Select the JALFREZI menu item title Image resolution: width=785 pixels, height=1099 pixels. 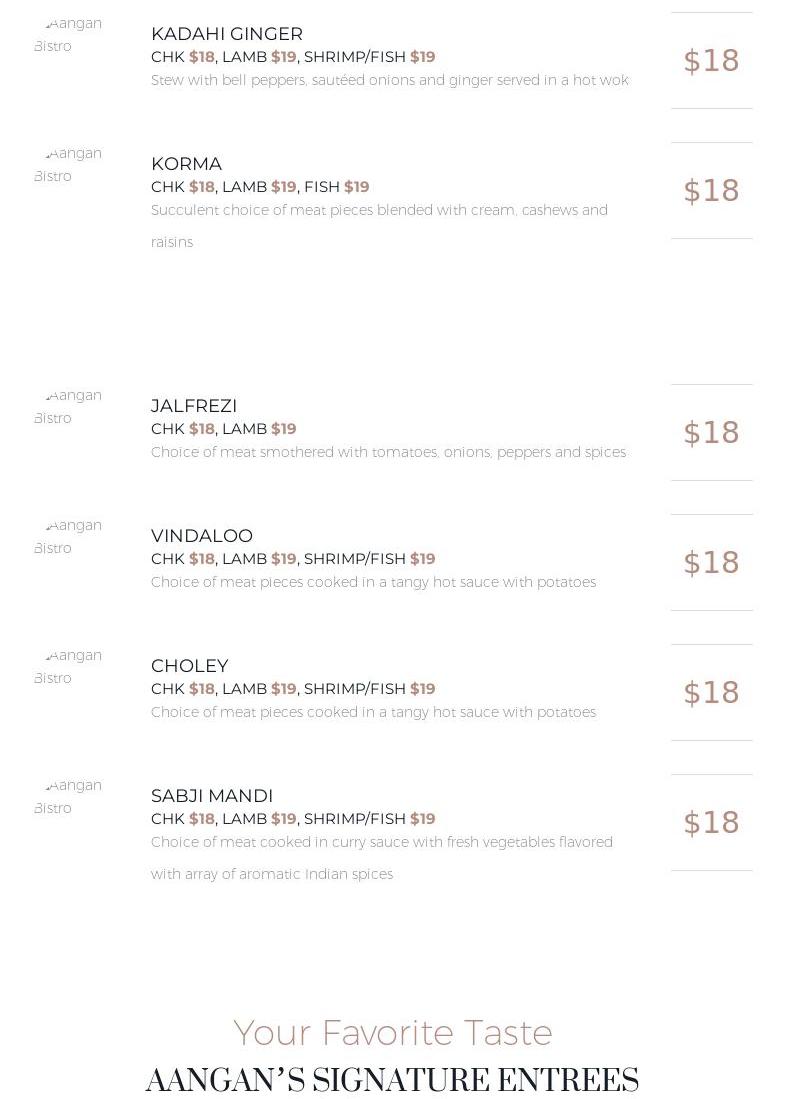(x=194, y=406)
